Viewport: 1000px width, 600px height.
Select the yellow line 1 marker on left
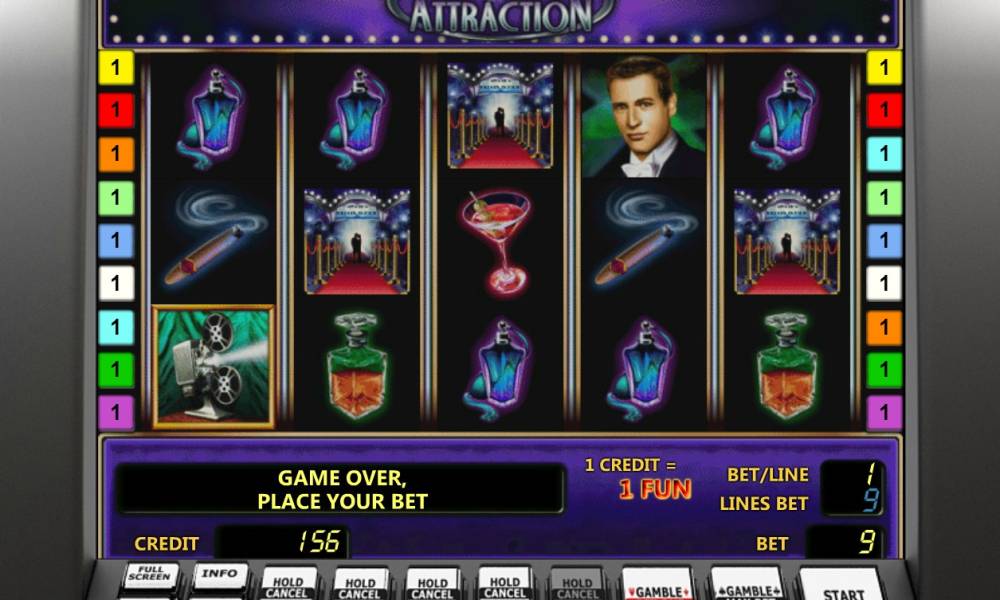click(x=116, y=68)
